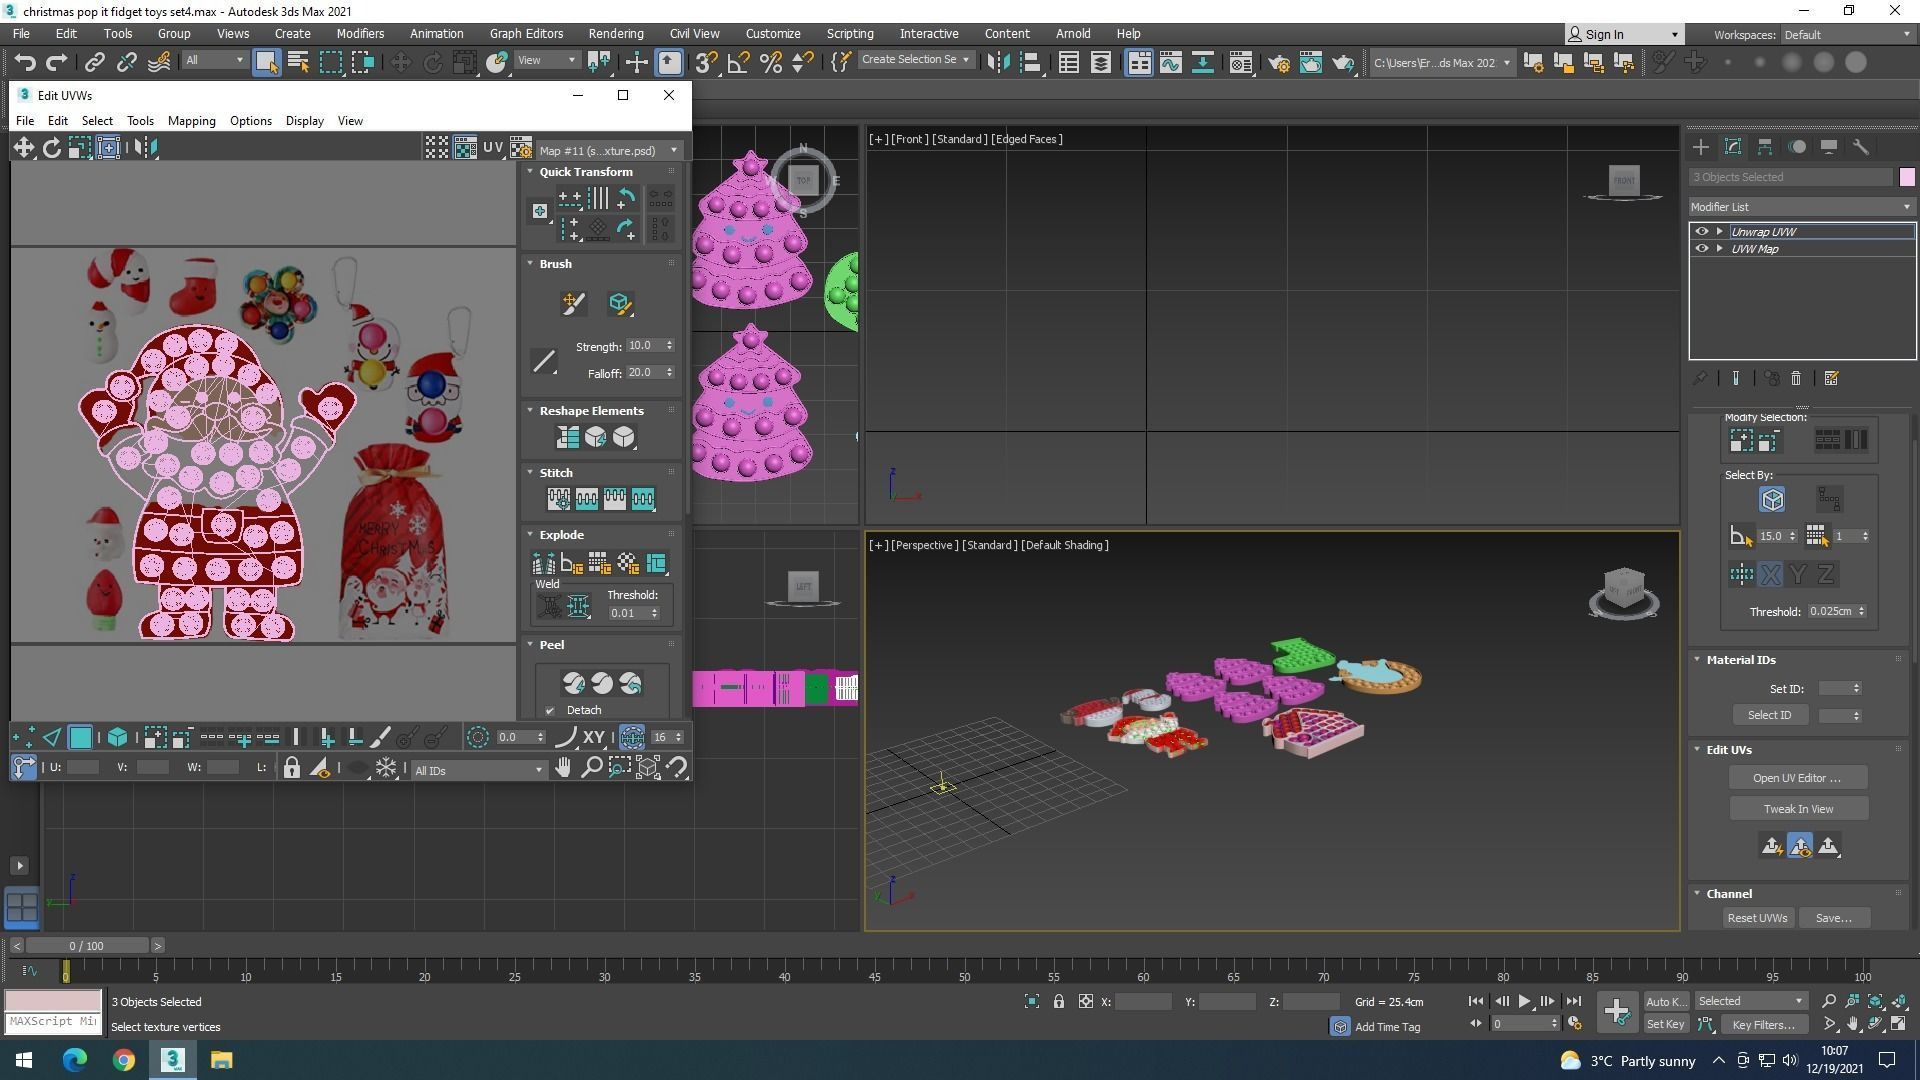Screen dimensions: 1920x1080
Task: Open the texture map dropdown in Edit UVWs
Action: (607, 150)
